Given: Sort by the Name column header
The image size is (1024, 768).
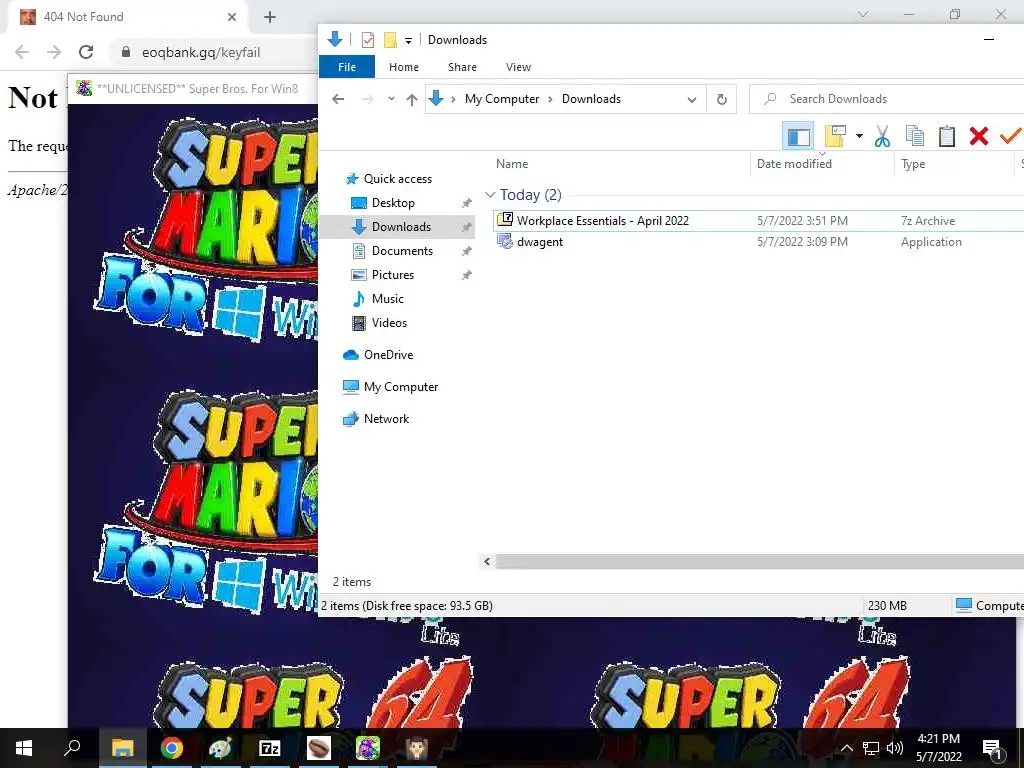Looking at the screenshot, I should [512, 164].
